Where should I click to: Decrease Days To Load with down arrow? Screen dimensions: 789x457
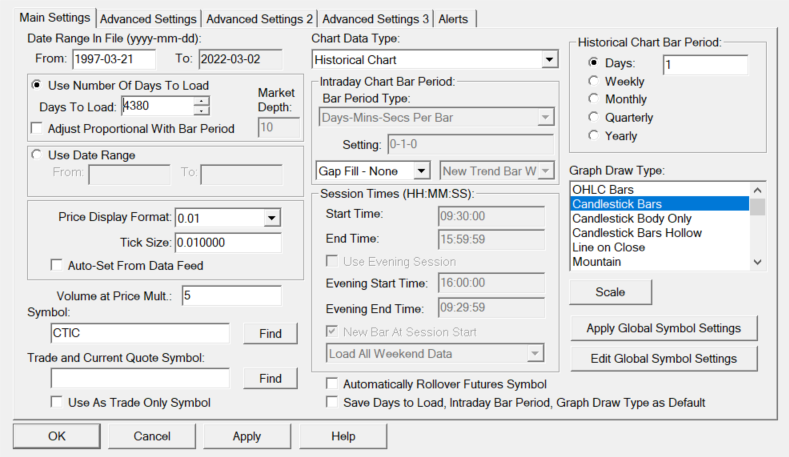pos(201,111)
